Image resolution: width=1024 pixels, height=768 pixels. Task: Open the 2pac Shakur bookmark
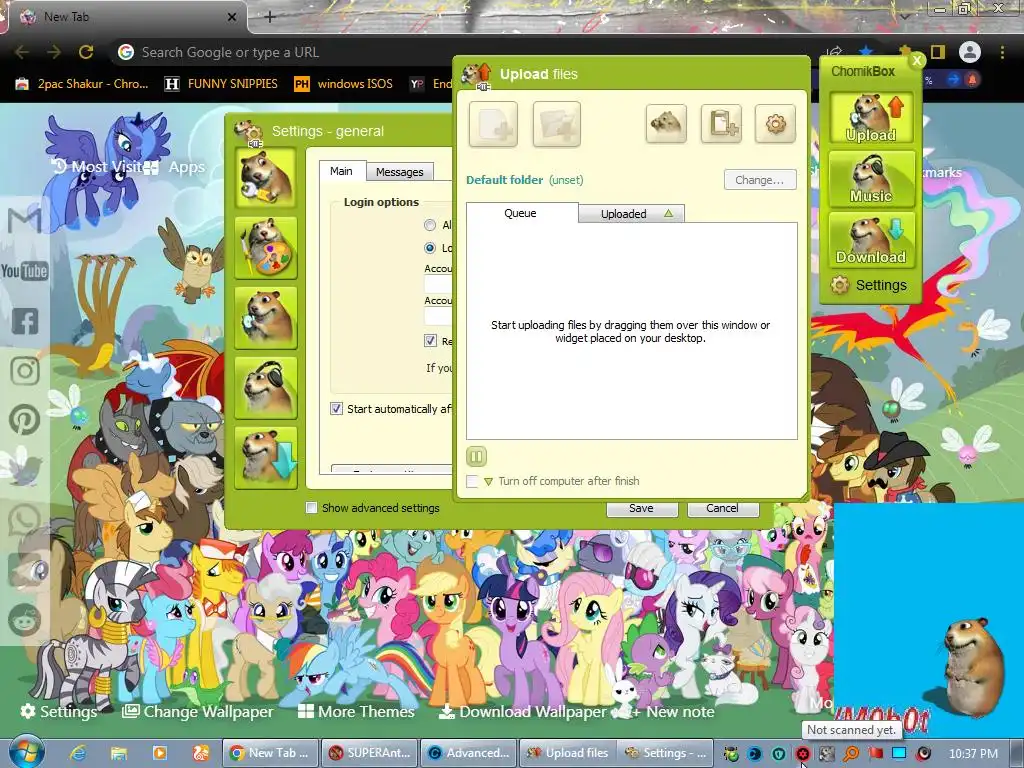pyautogui.click(x=82, y=84)
